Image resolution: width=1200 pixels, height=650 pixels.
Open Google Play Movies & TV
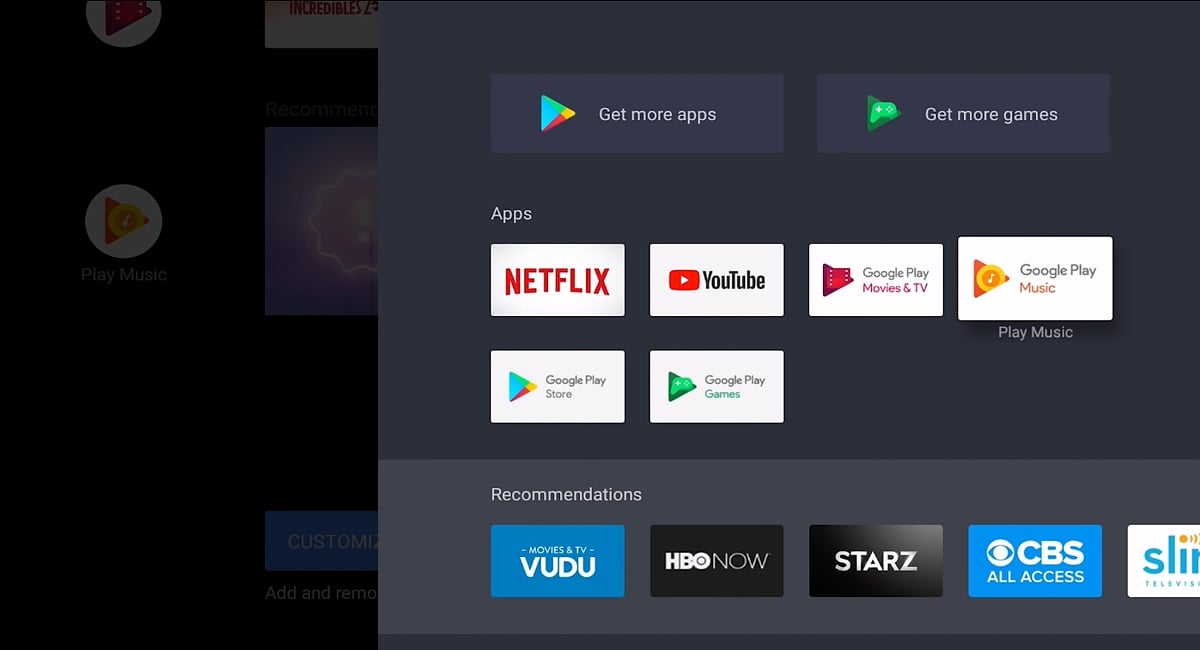coord(875,280)
